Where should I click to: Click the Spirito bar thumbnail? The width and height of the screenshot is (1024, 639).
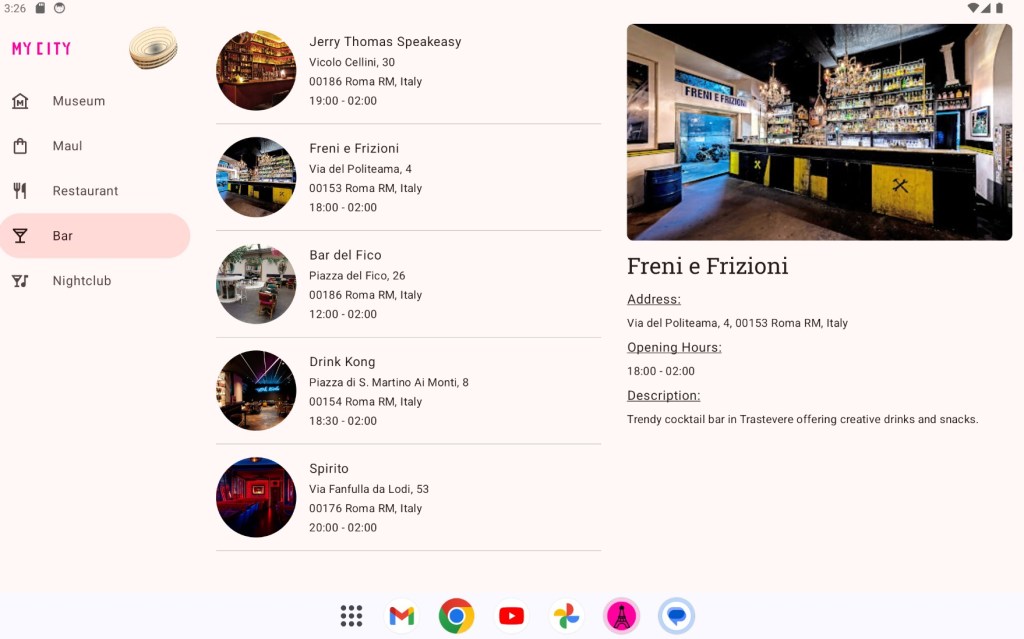pos(256,497)
